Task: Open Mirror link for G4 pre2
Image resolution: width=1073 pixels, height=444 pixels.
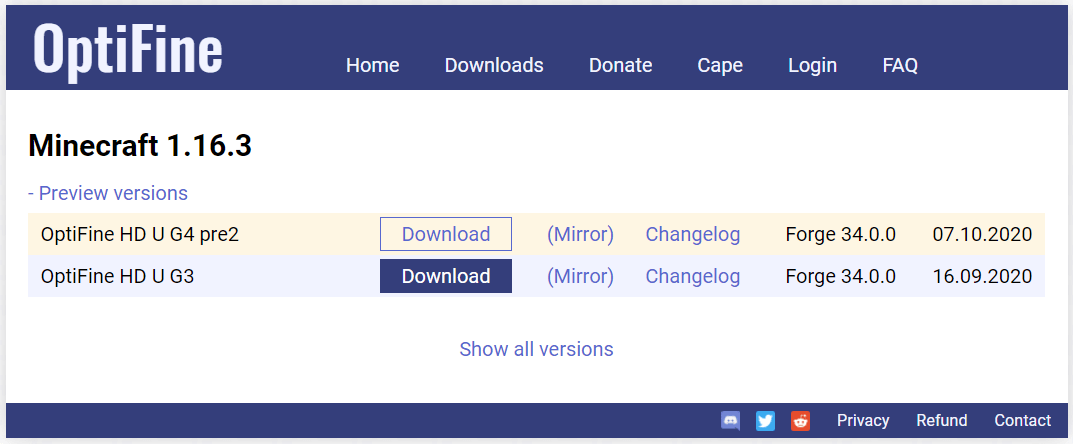Action: click(580, 234)
